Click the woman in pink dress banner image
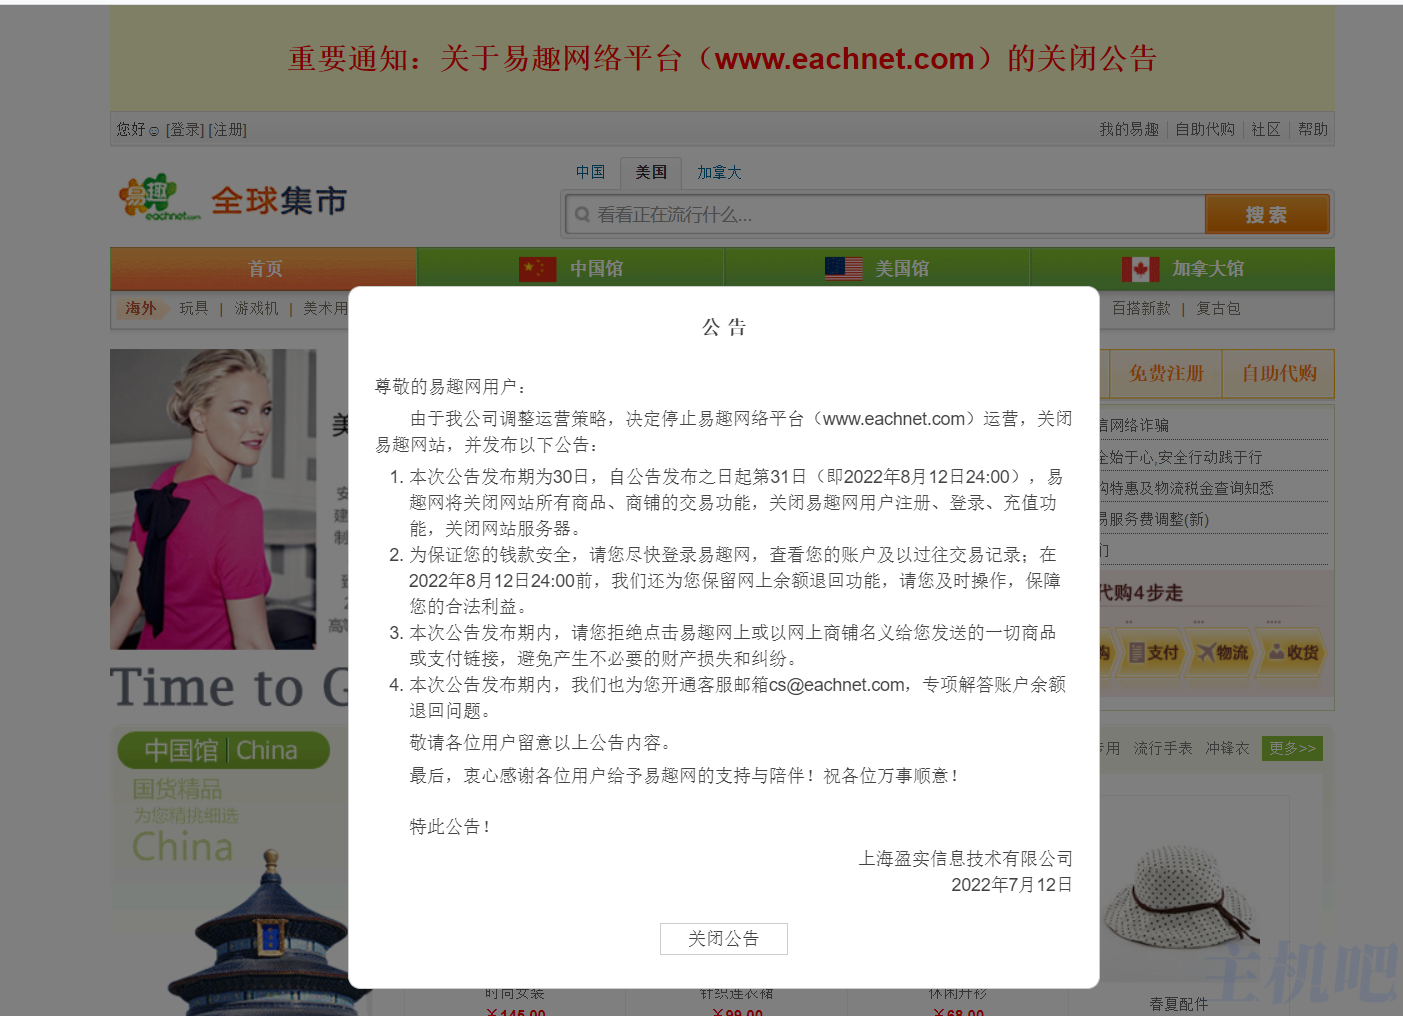Screen dimensions: 1403x1016 (x=212, y=499)
